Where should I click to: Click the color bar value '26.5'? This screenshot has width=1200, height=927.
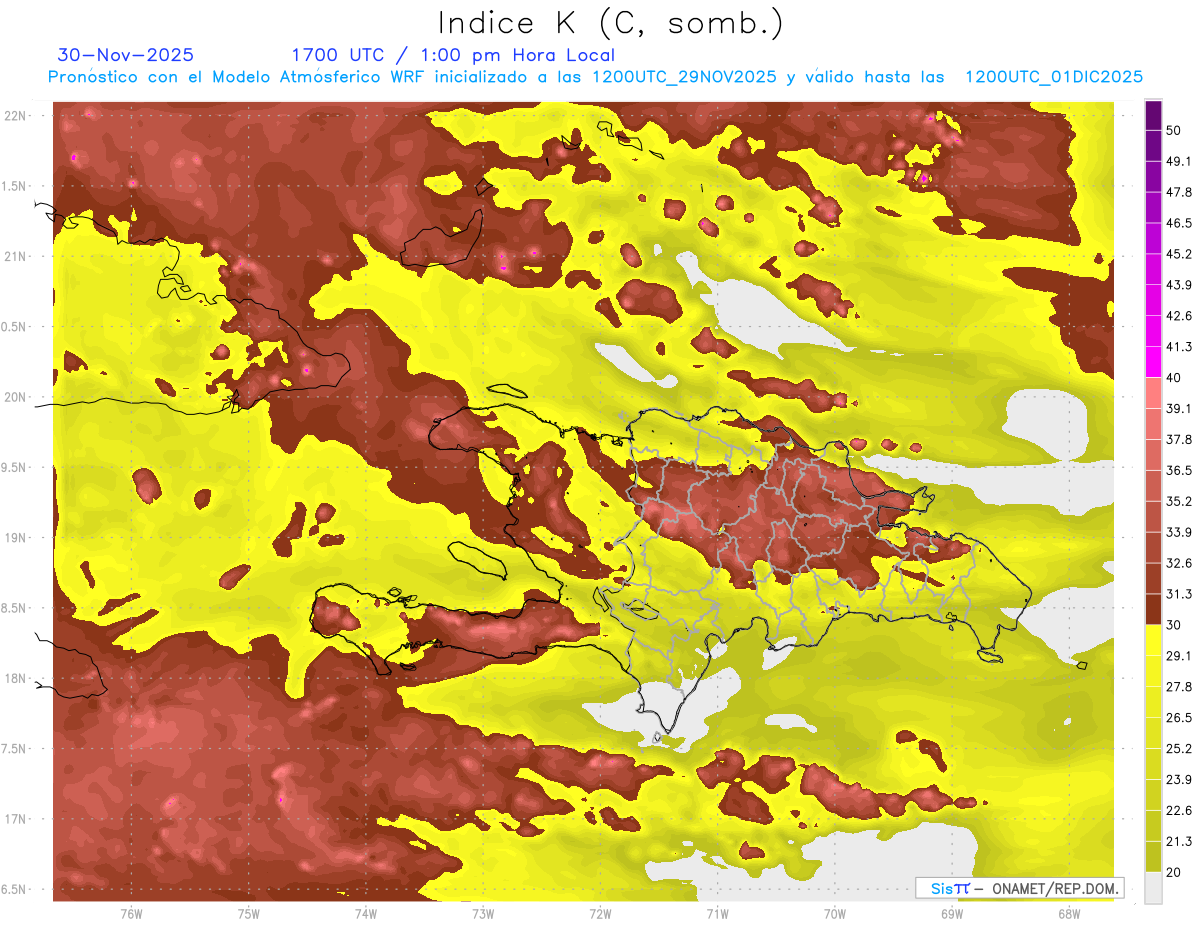(1178, 717)
